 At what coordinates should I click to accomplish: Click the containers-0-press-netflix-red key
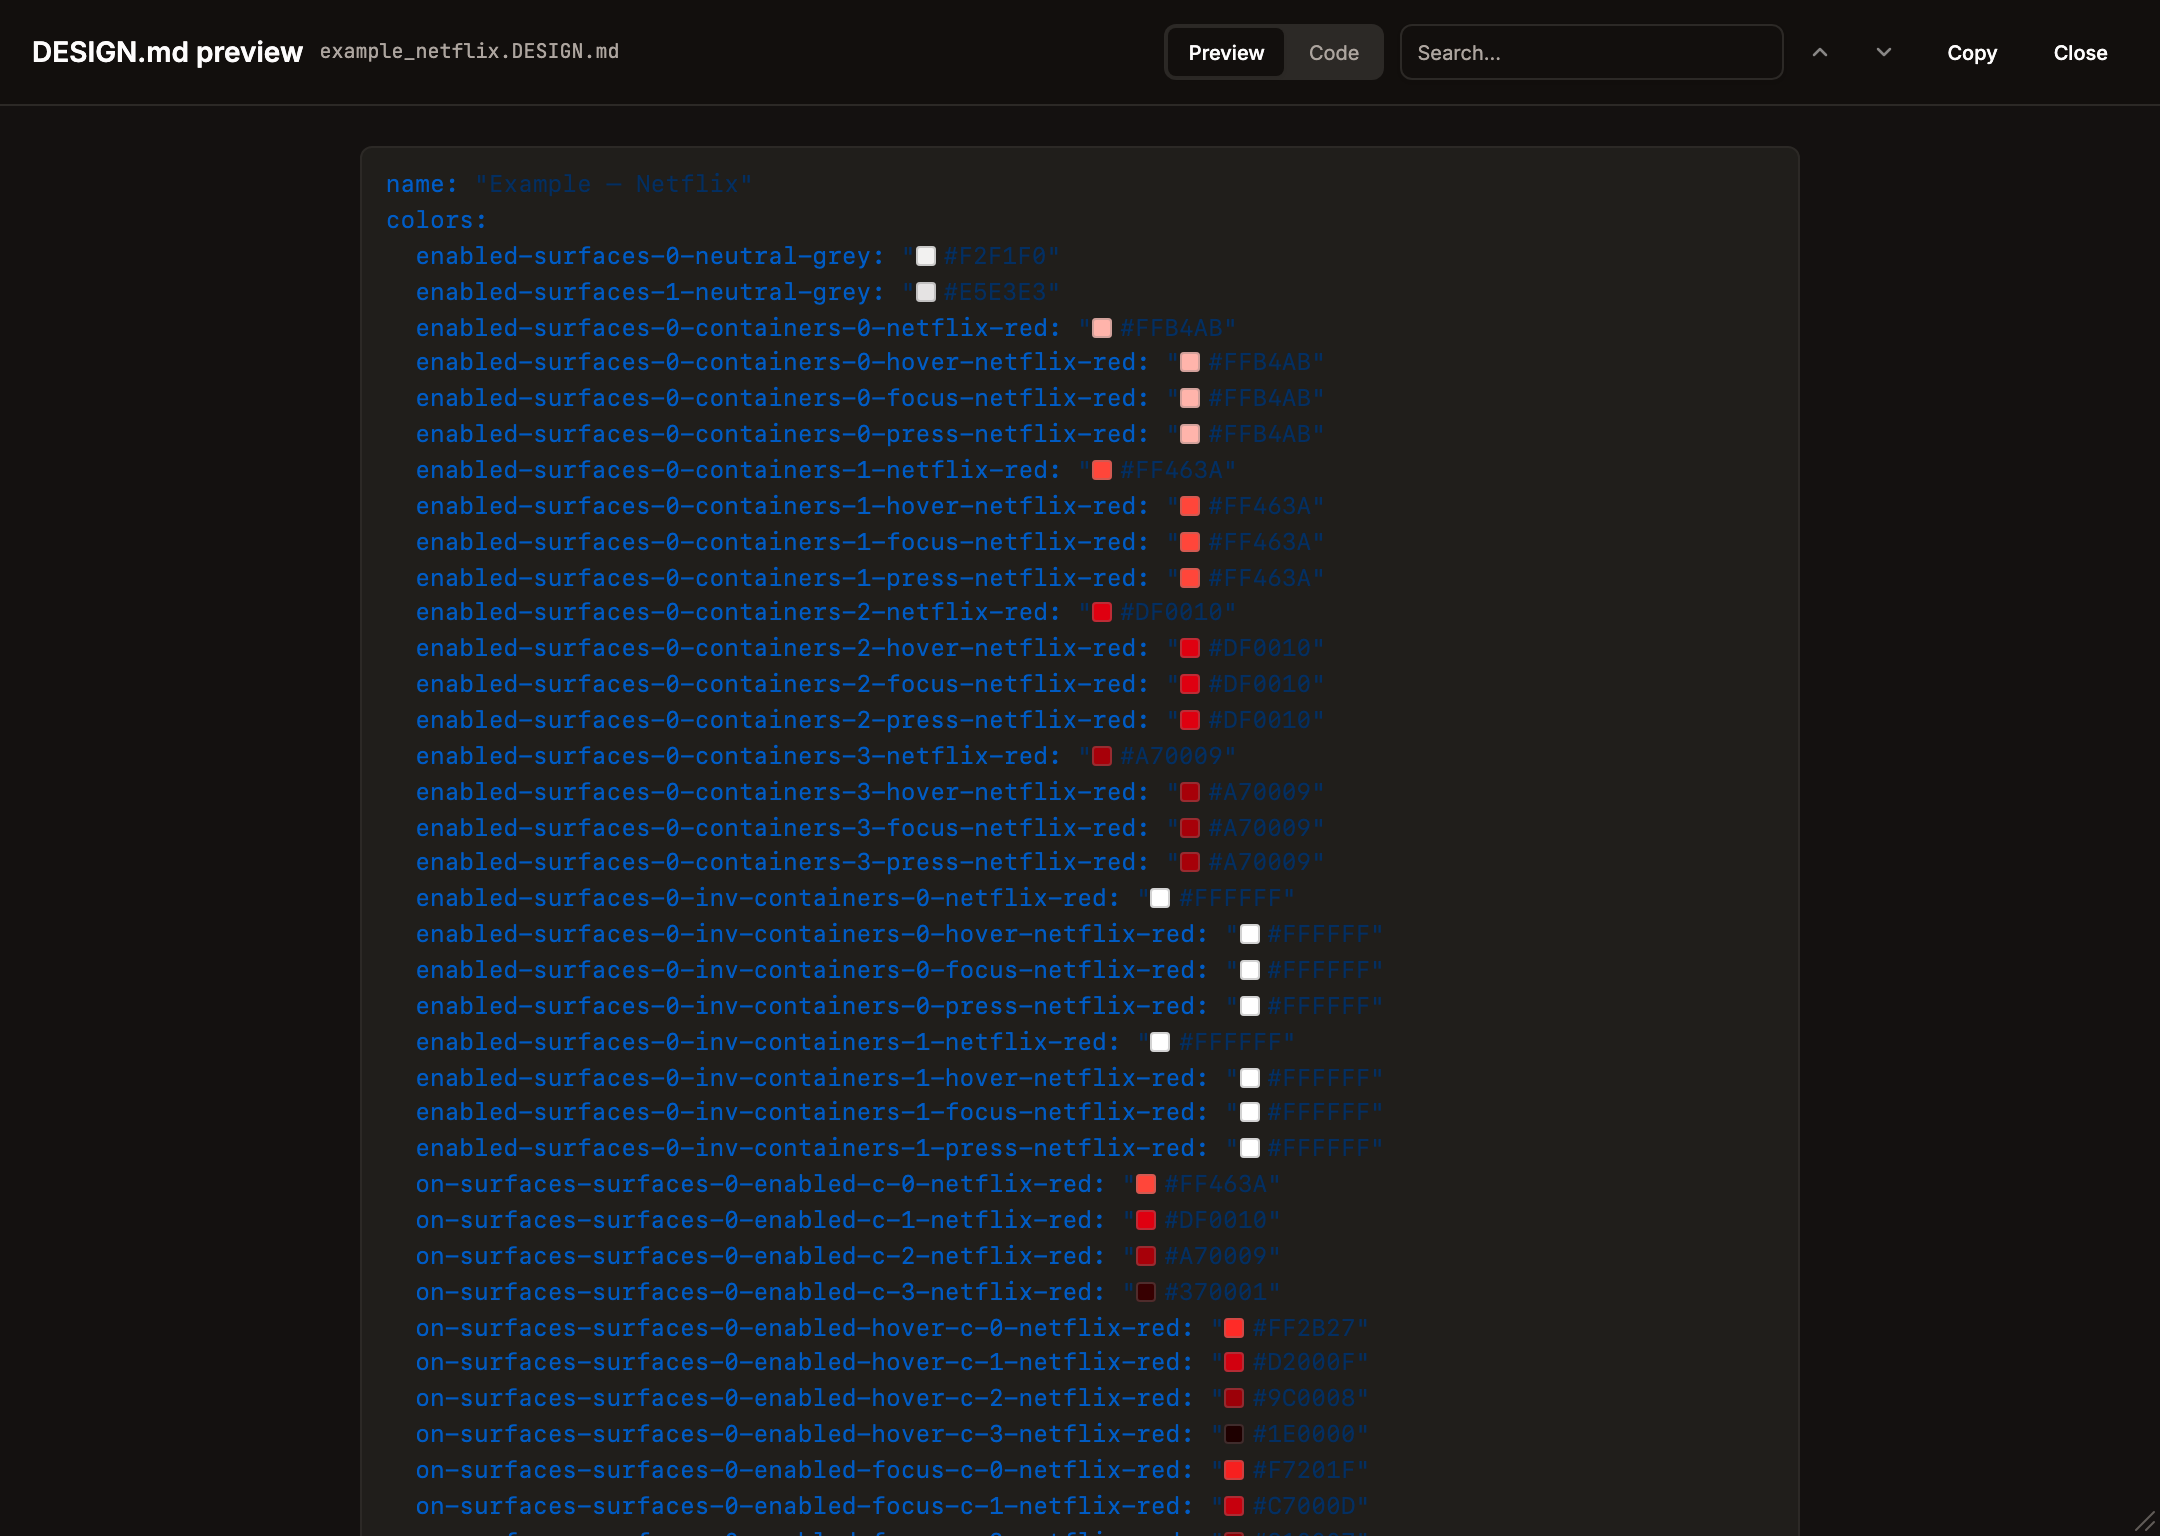[x=782, y=435]
